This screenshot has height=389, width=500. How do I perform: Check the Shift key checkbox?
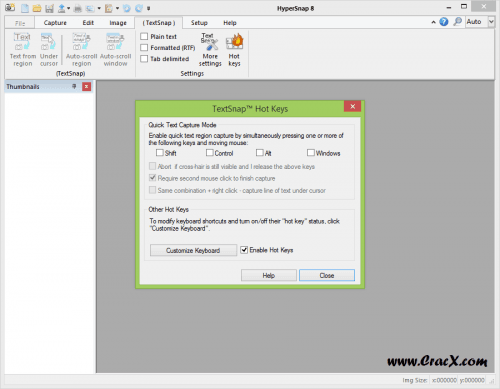point(160,153)
